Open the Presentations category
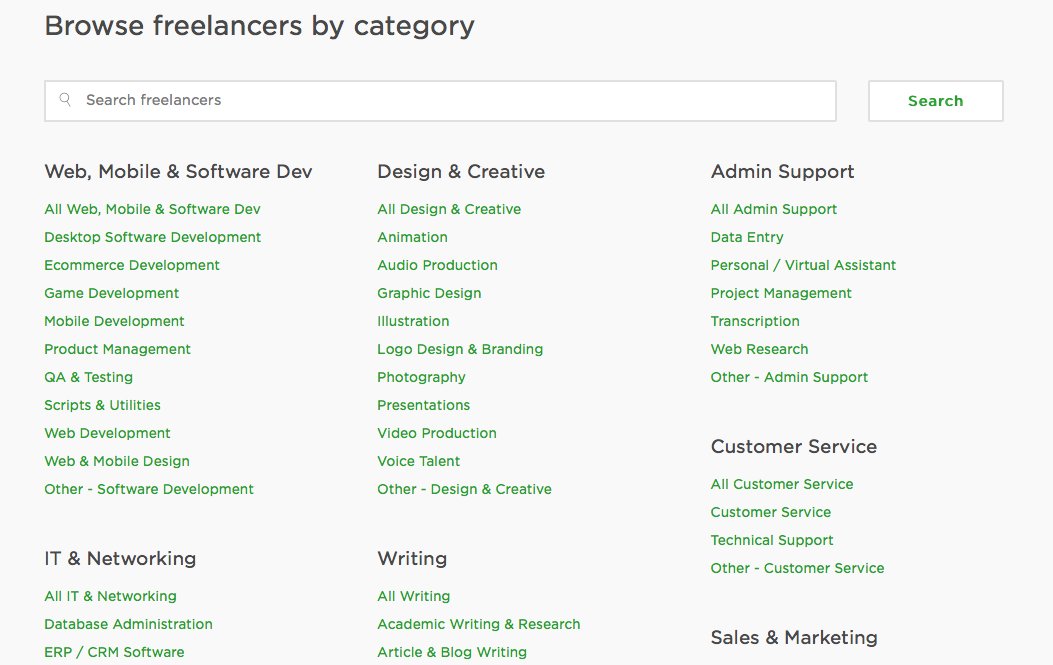 (424, 405)
